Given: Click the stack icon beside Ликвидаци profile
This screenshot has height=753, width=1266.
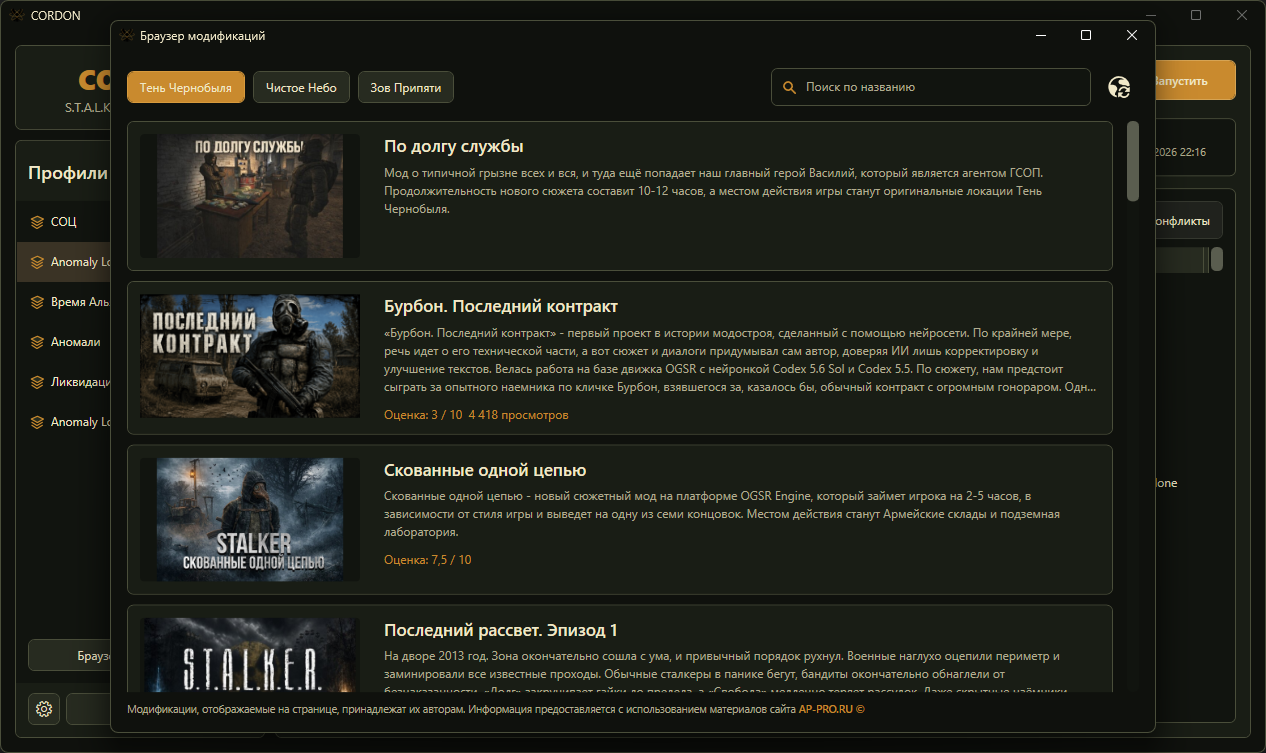Looking at the screenshot, I should [x=37, y=382].
